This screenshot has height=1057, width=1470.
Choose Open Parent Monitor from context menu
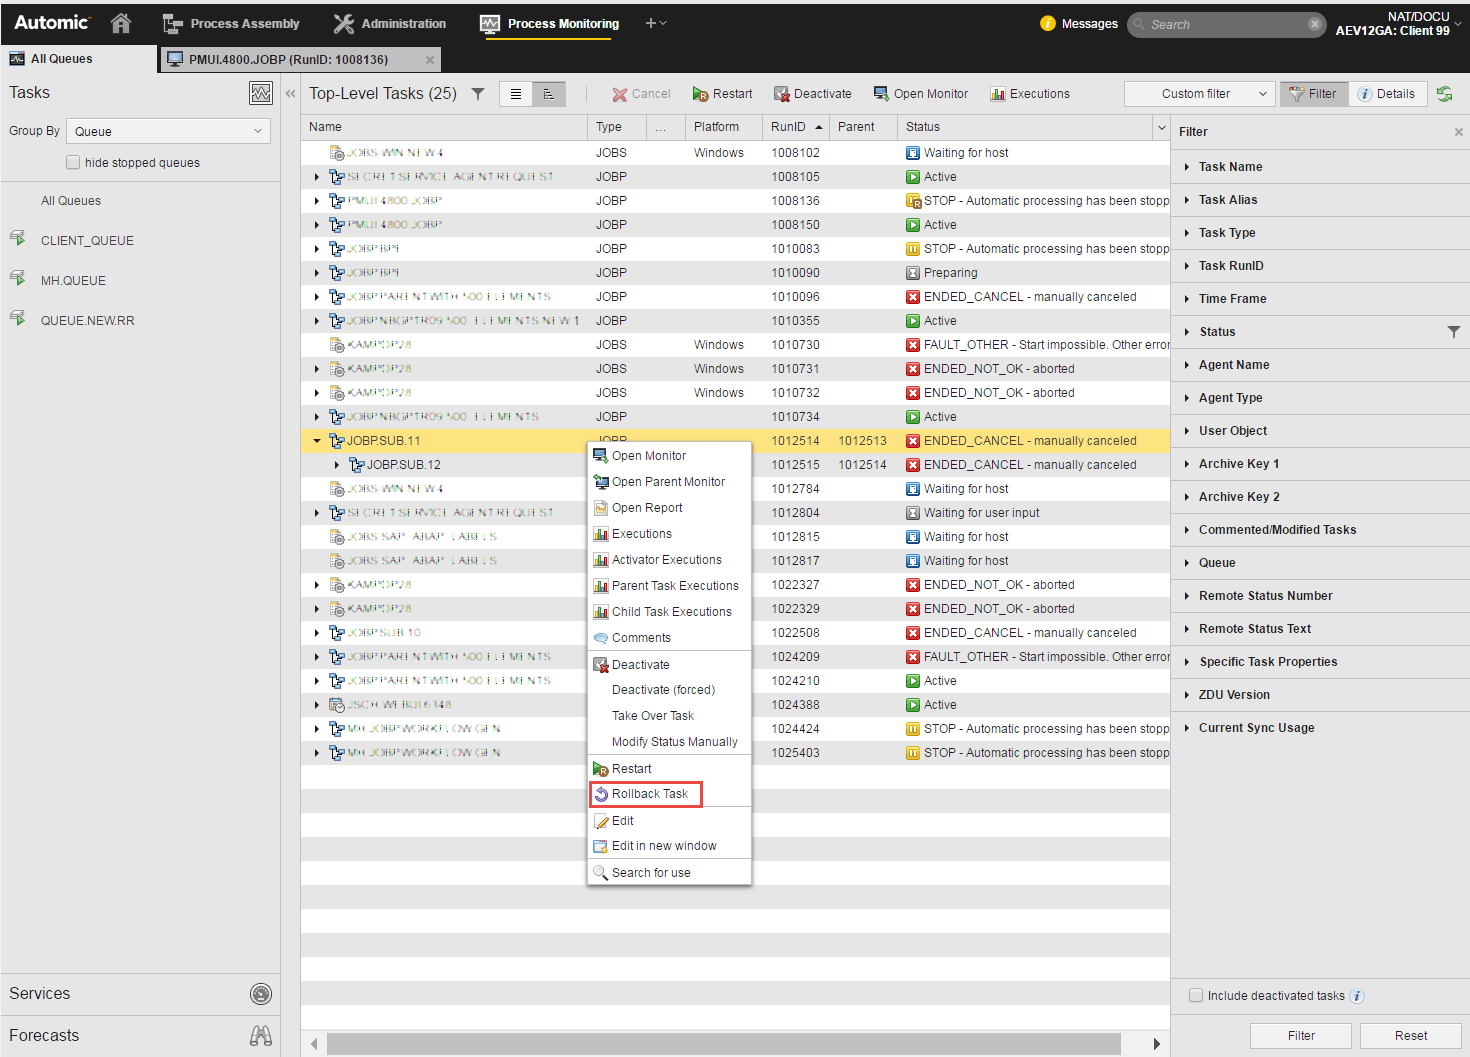[x=668, y=482]
